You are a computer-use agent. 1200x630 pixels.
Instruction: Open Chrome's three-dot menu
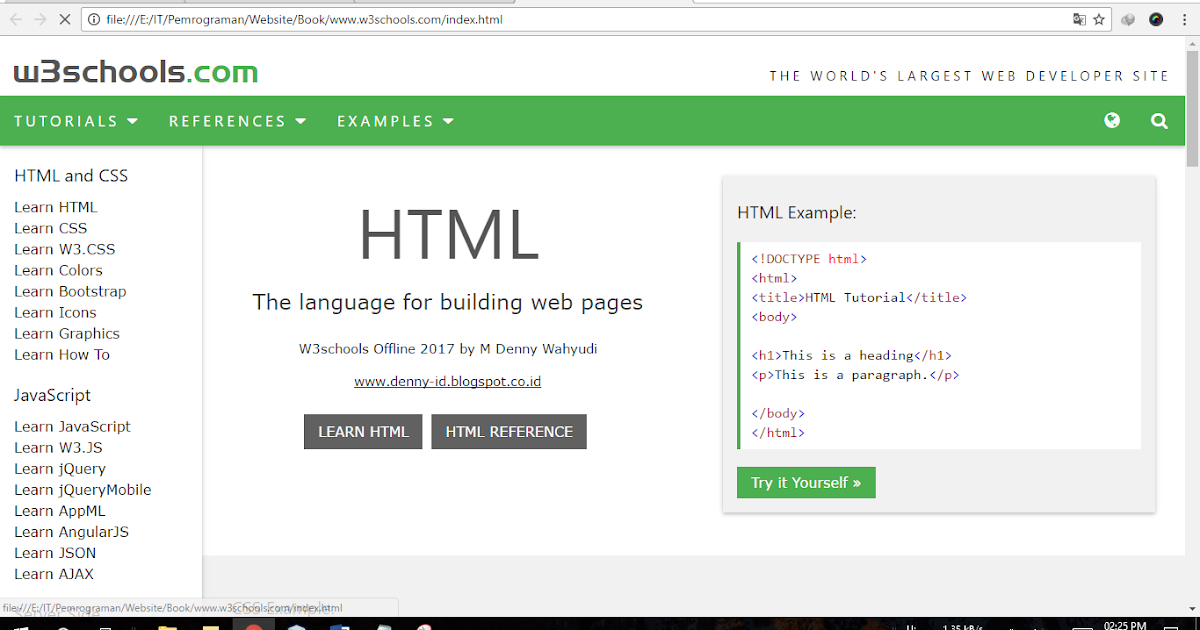coord(1183,18)
